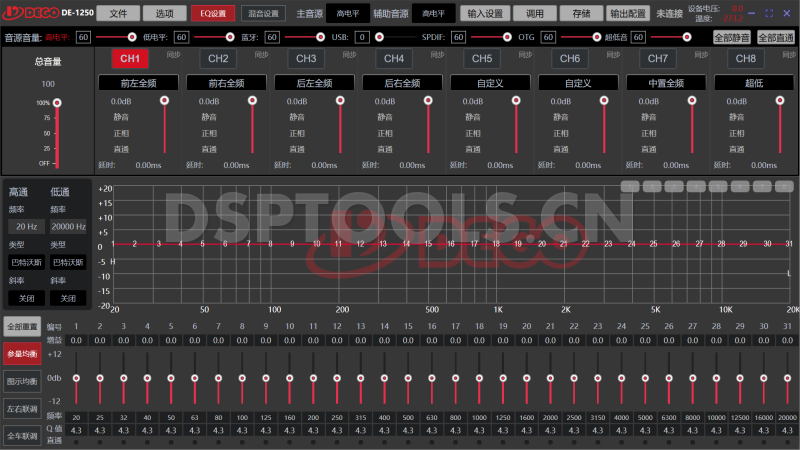Click the 总音量 master volume slider handle

[x=57, y=103]
